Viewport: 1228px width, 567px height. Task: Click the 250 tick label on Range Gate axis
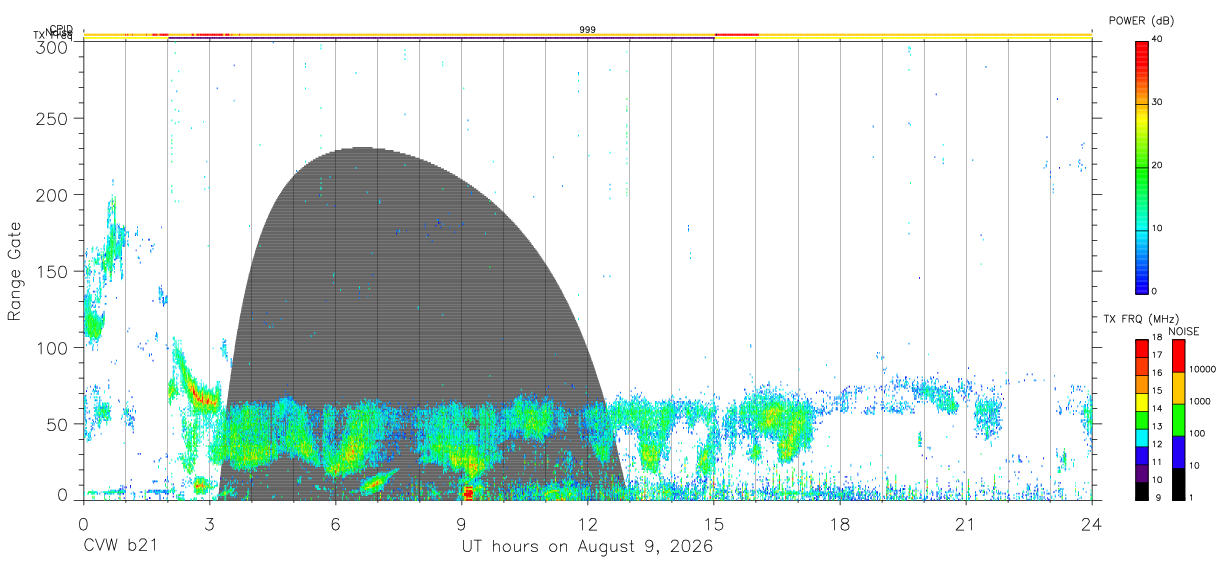click(x=54, y=119)
